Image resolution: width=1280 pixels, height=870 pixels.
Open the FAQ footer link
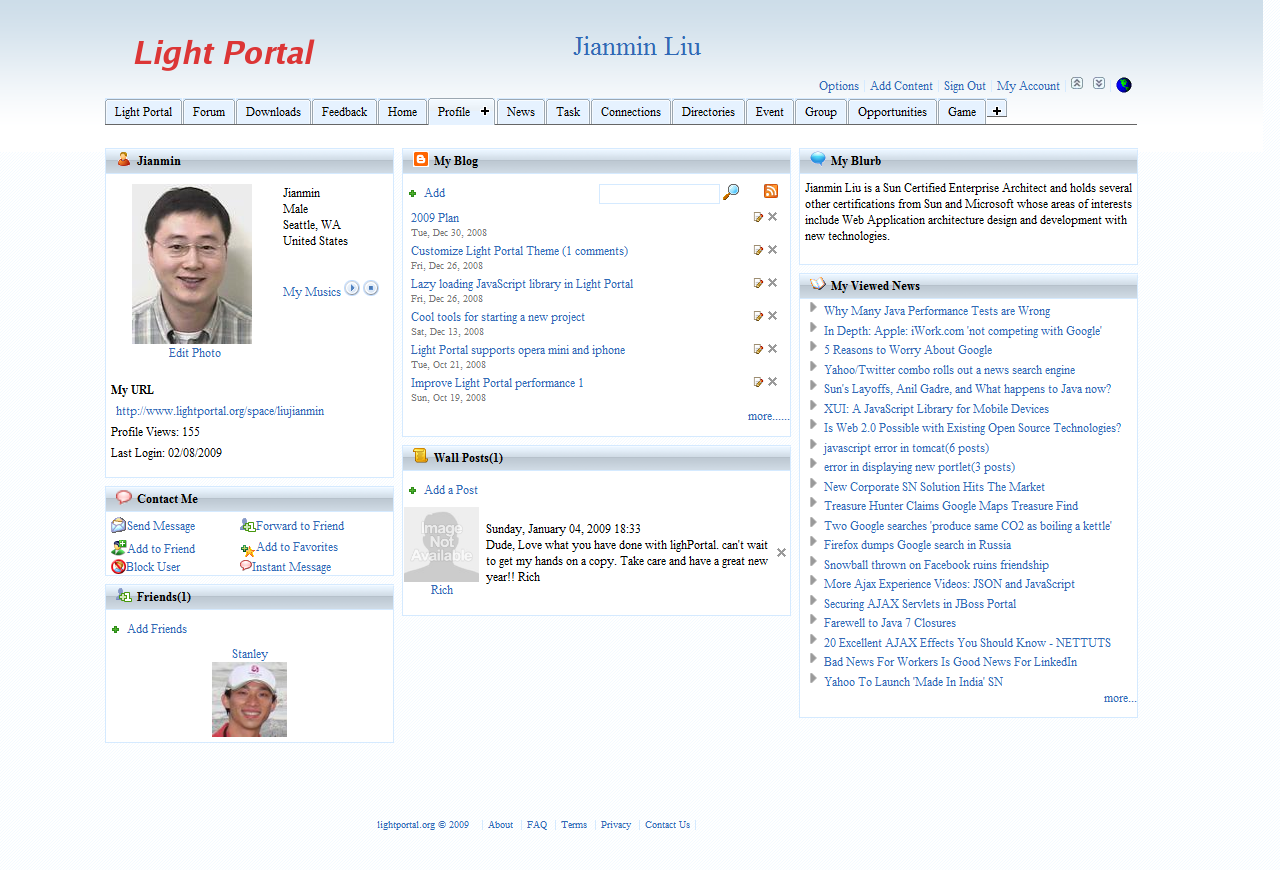click(x=537, y=825)
